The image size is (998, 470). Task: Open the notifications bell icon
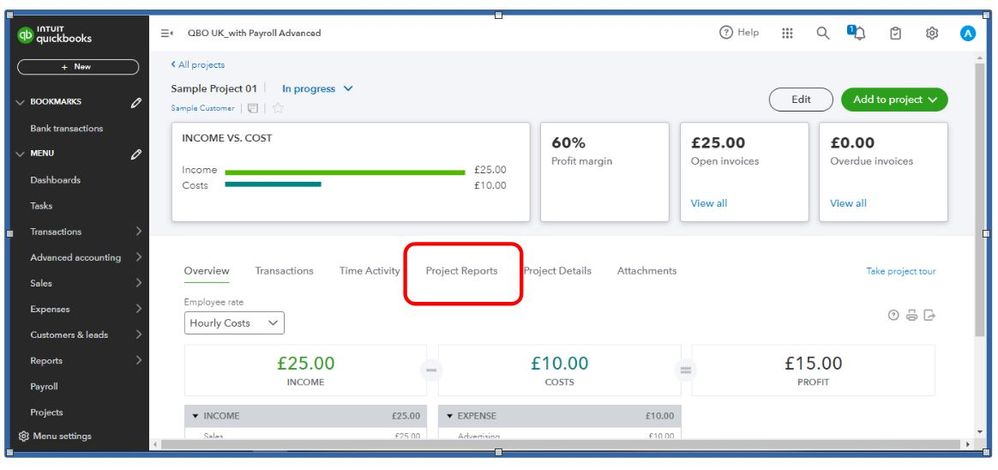tap(859, 33)
